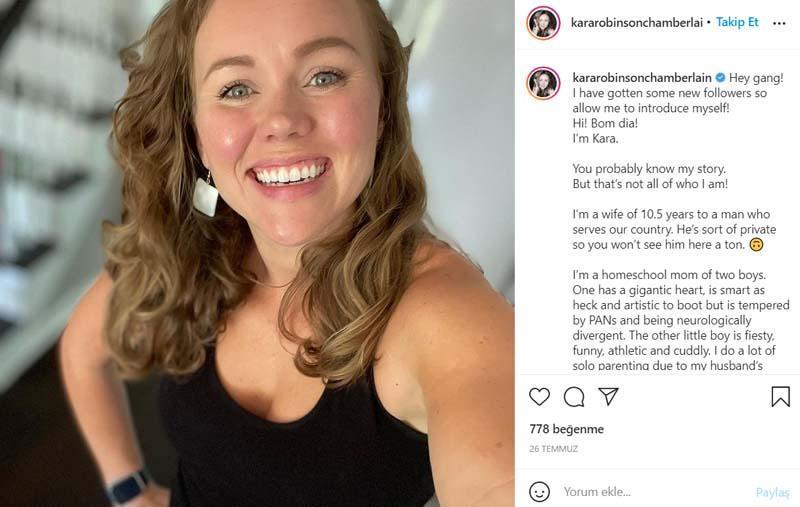Save post with the bookmark icon
This screenshot has height=507, width=800.
pos(780,397)
